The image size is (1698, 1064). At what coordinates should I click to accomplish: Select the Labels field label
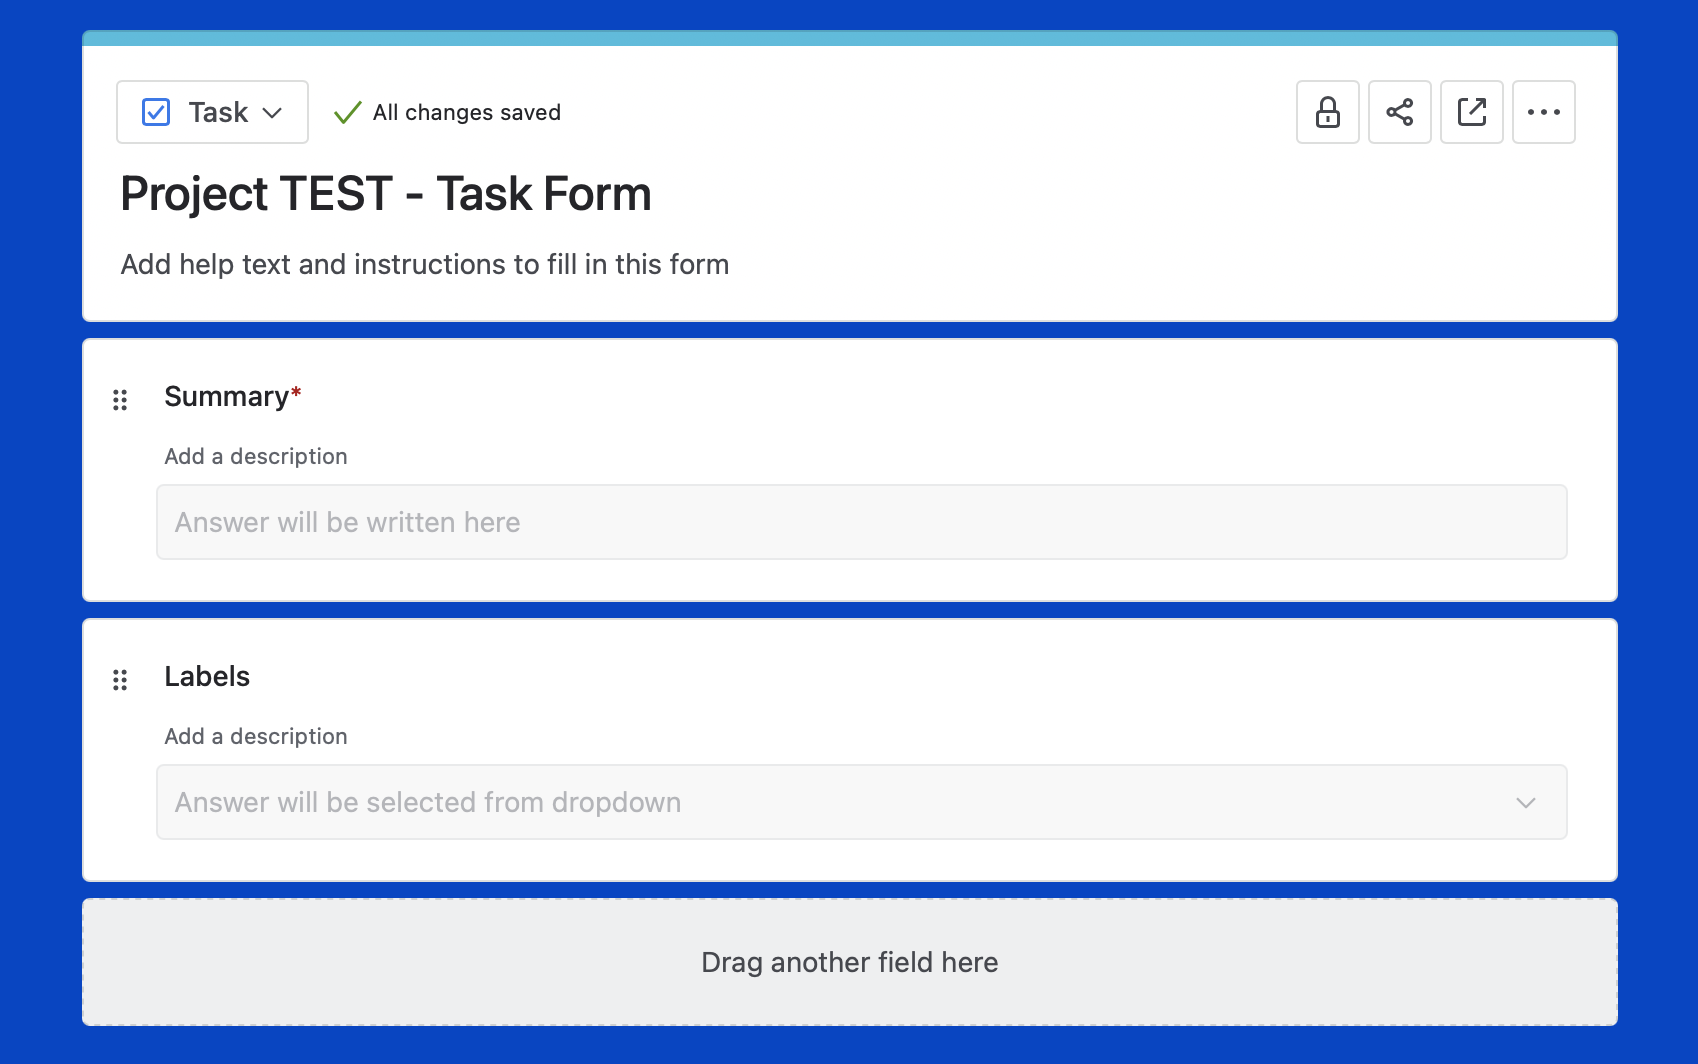(x=207, y=676)
